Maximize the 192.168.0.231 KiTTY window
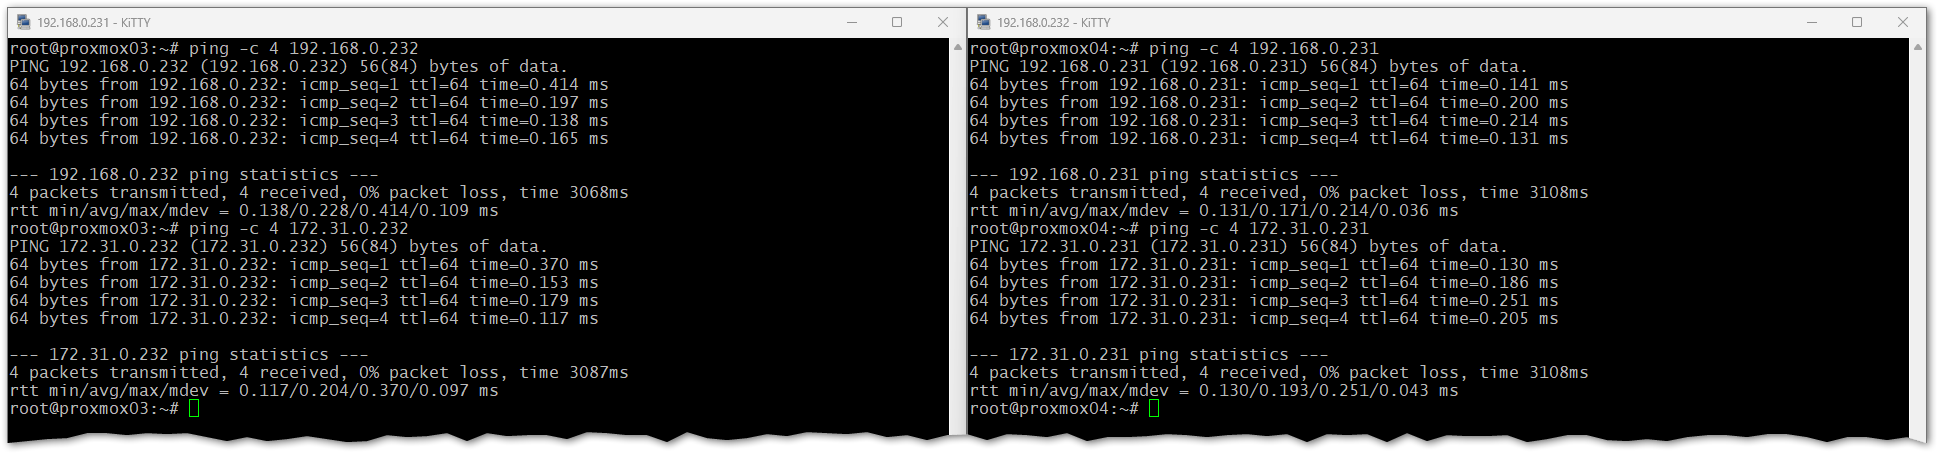1938x454 pixels. point(897,22)
